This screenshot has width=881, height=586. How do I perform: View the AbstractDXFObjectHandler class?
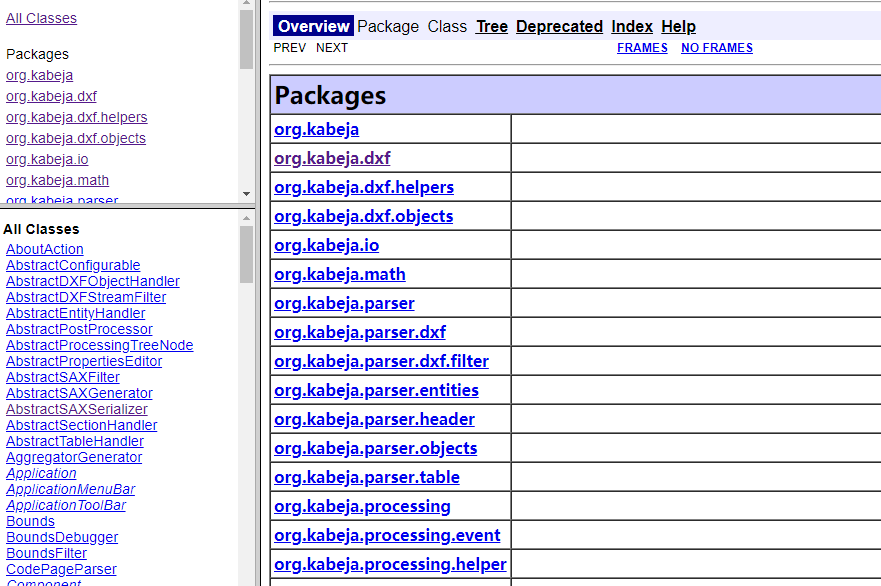(92, 281)
